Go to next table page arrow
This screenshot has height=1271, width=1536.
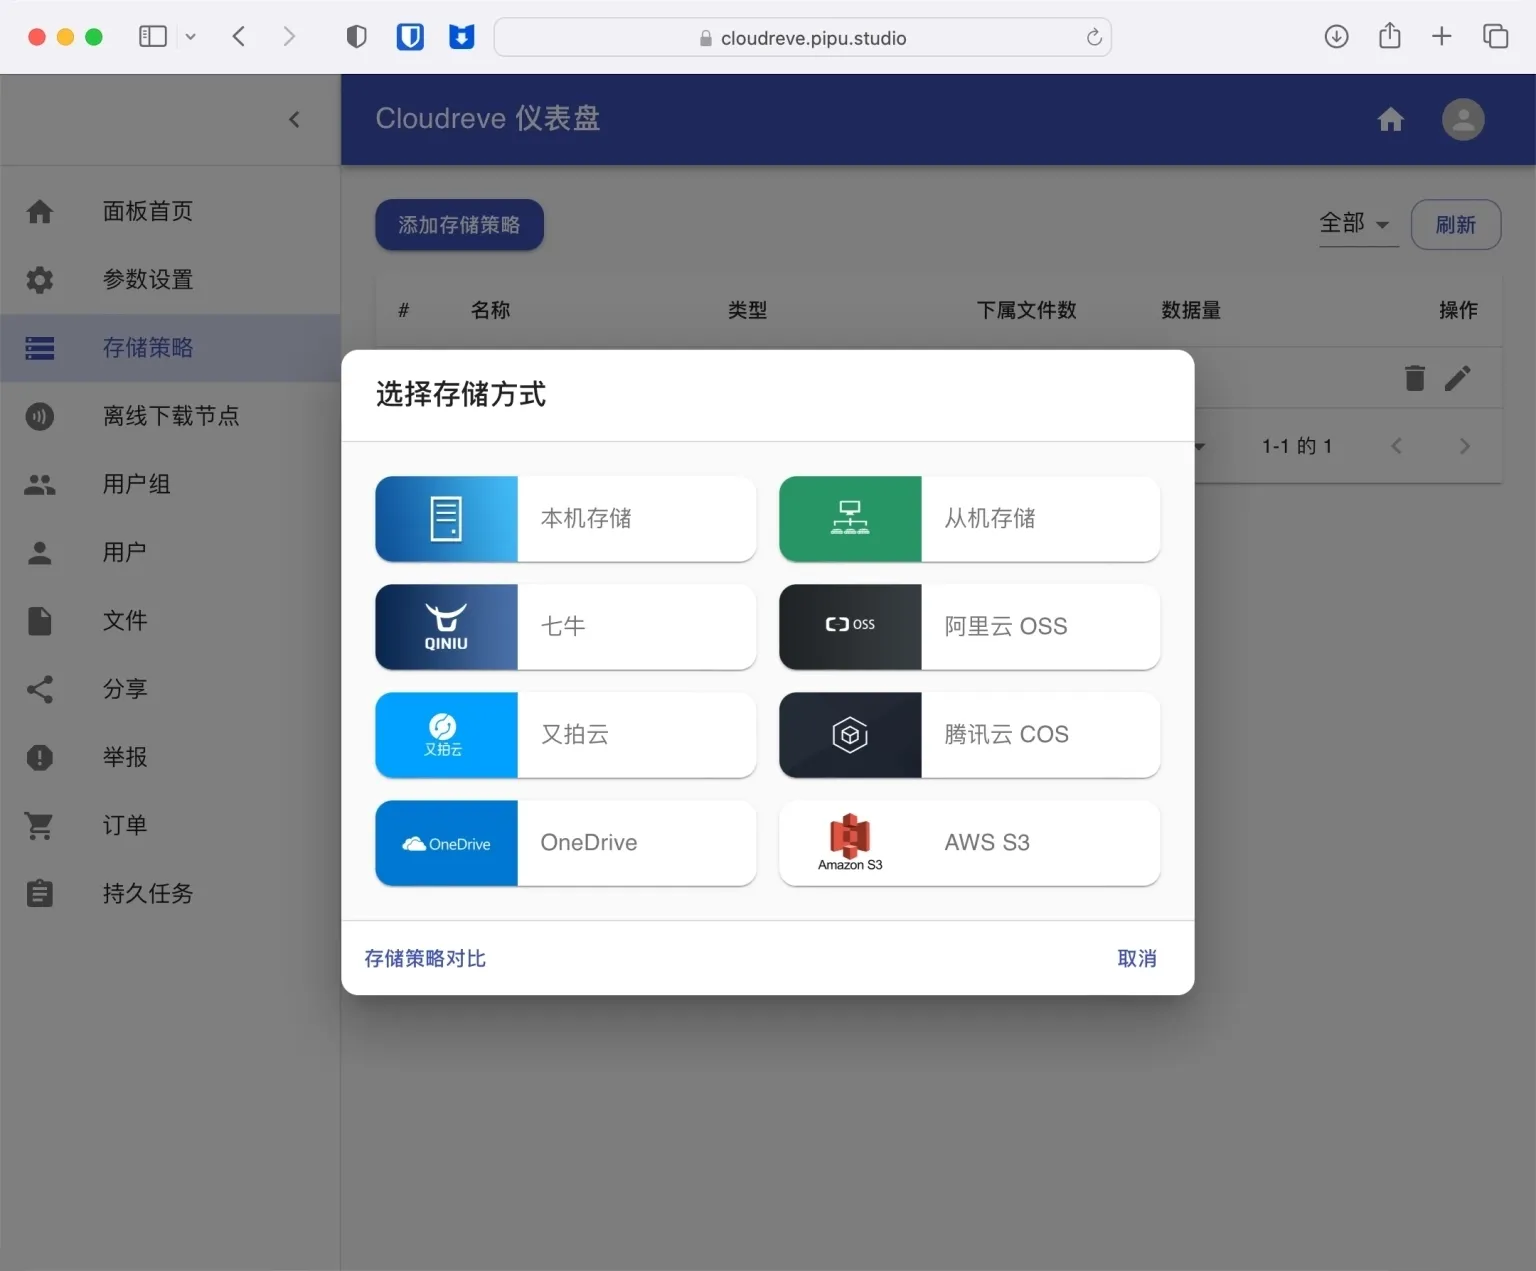[x=1465, y=446]
